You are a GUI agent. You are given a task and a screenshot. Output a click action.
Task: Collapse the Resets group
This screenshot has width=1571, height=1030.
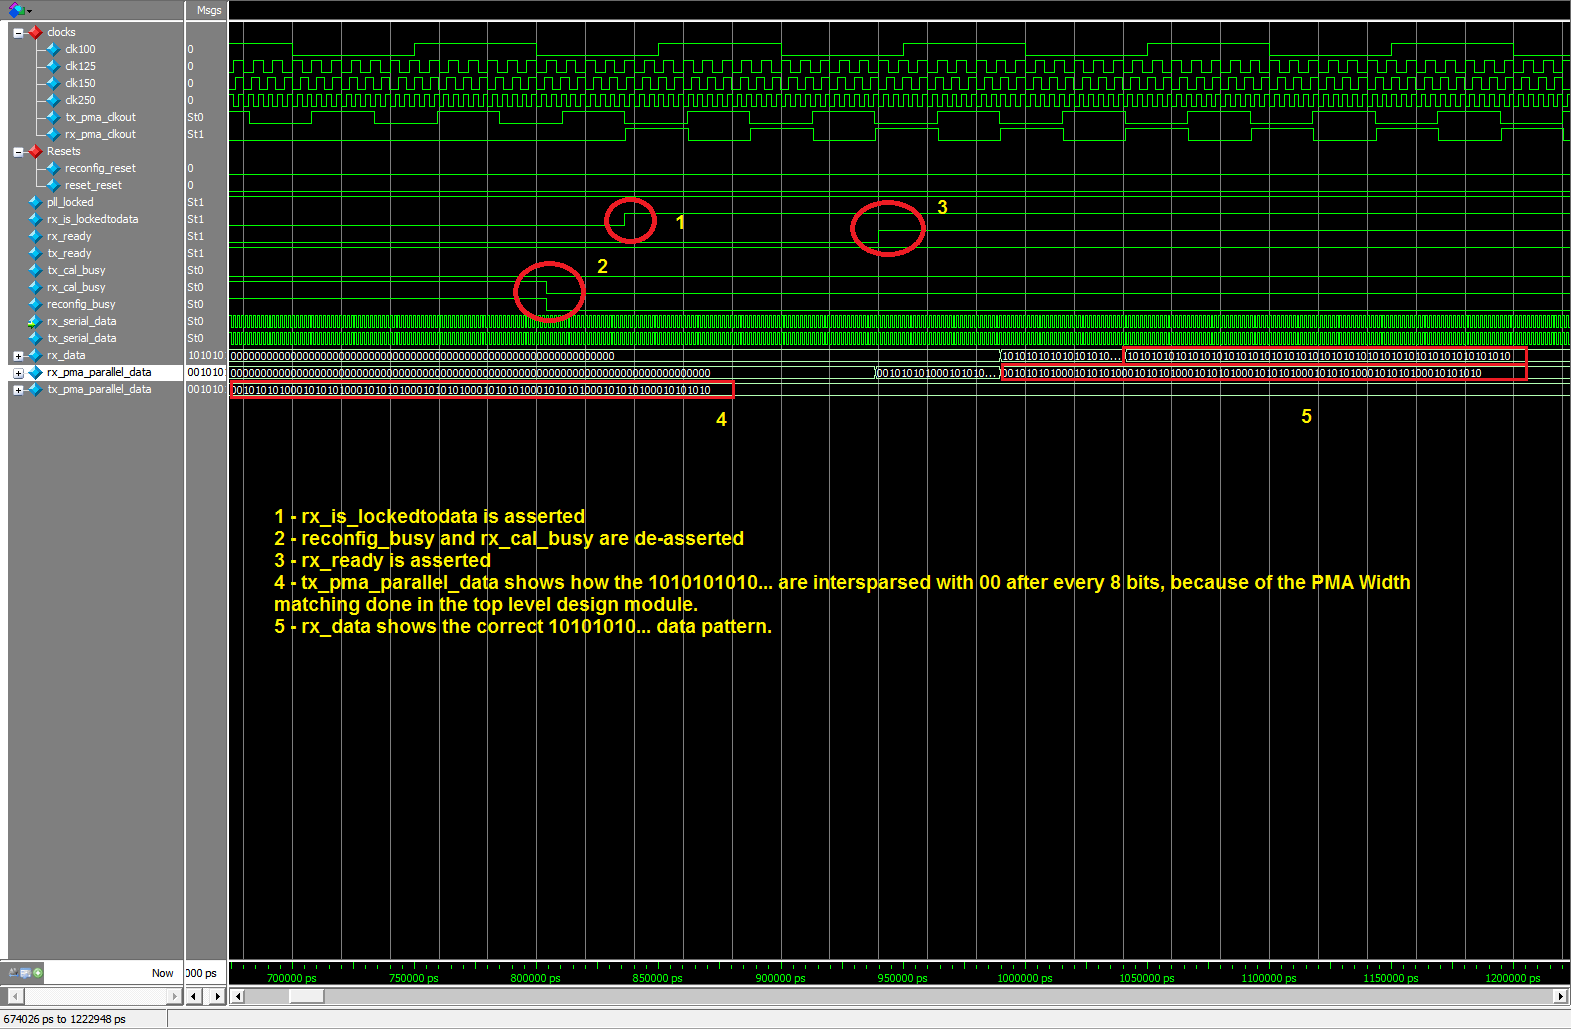coord(18,152)
